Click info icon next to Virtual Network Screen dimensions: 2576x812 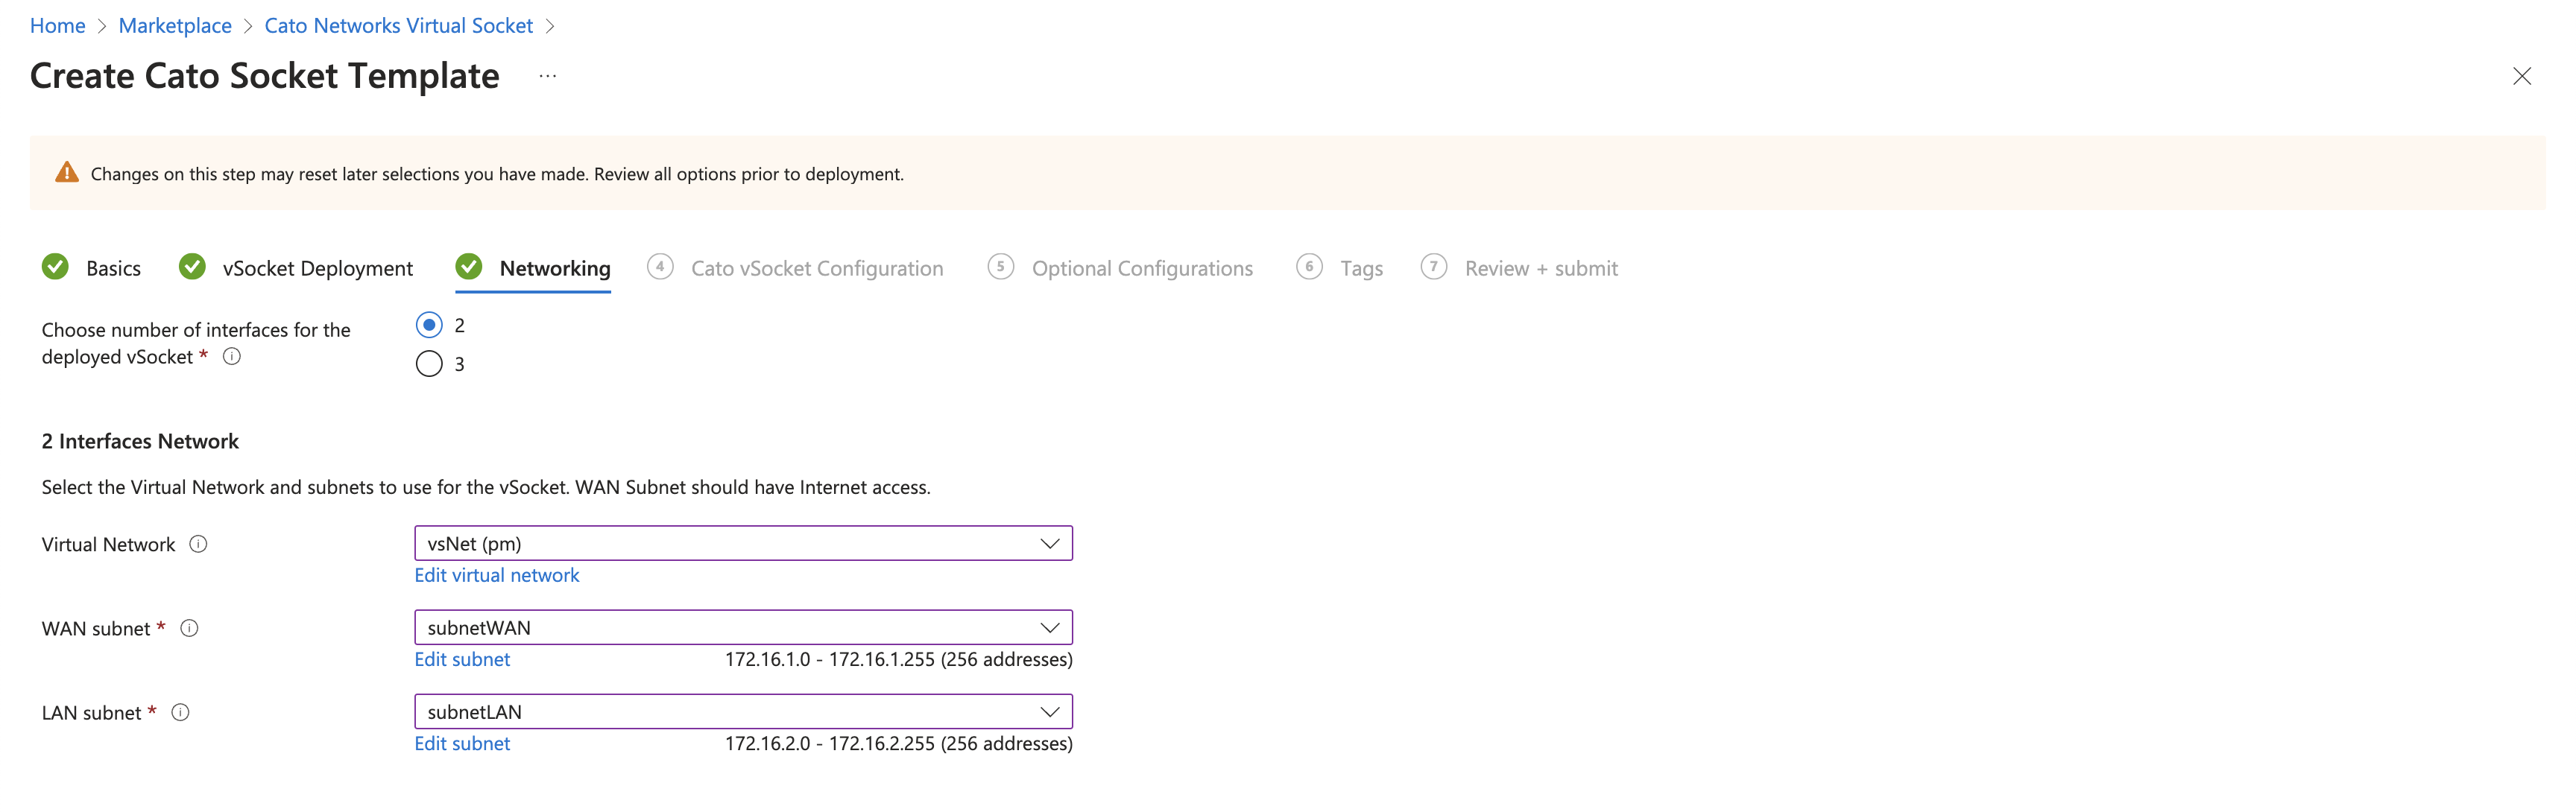click(198, 544)
